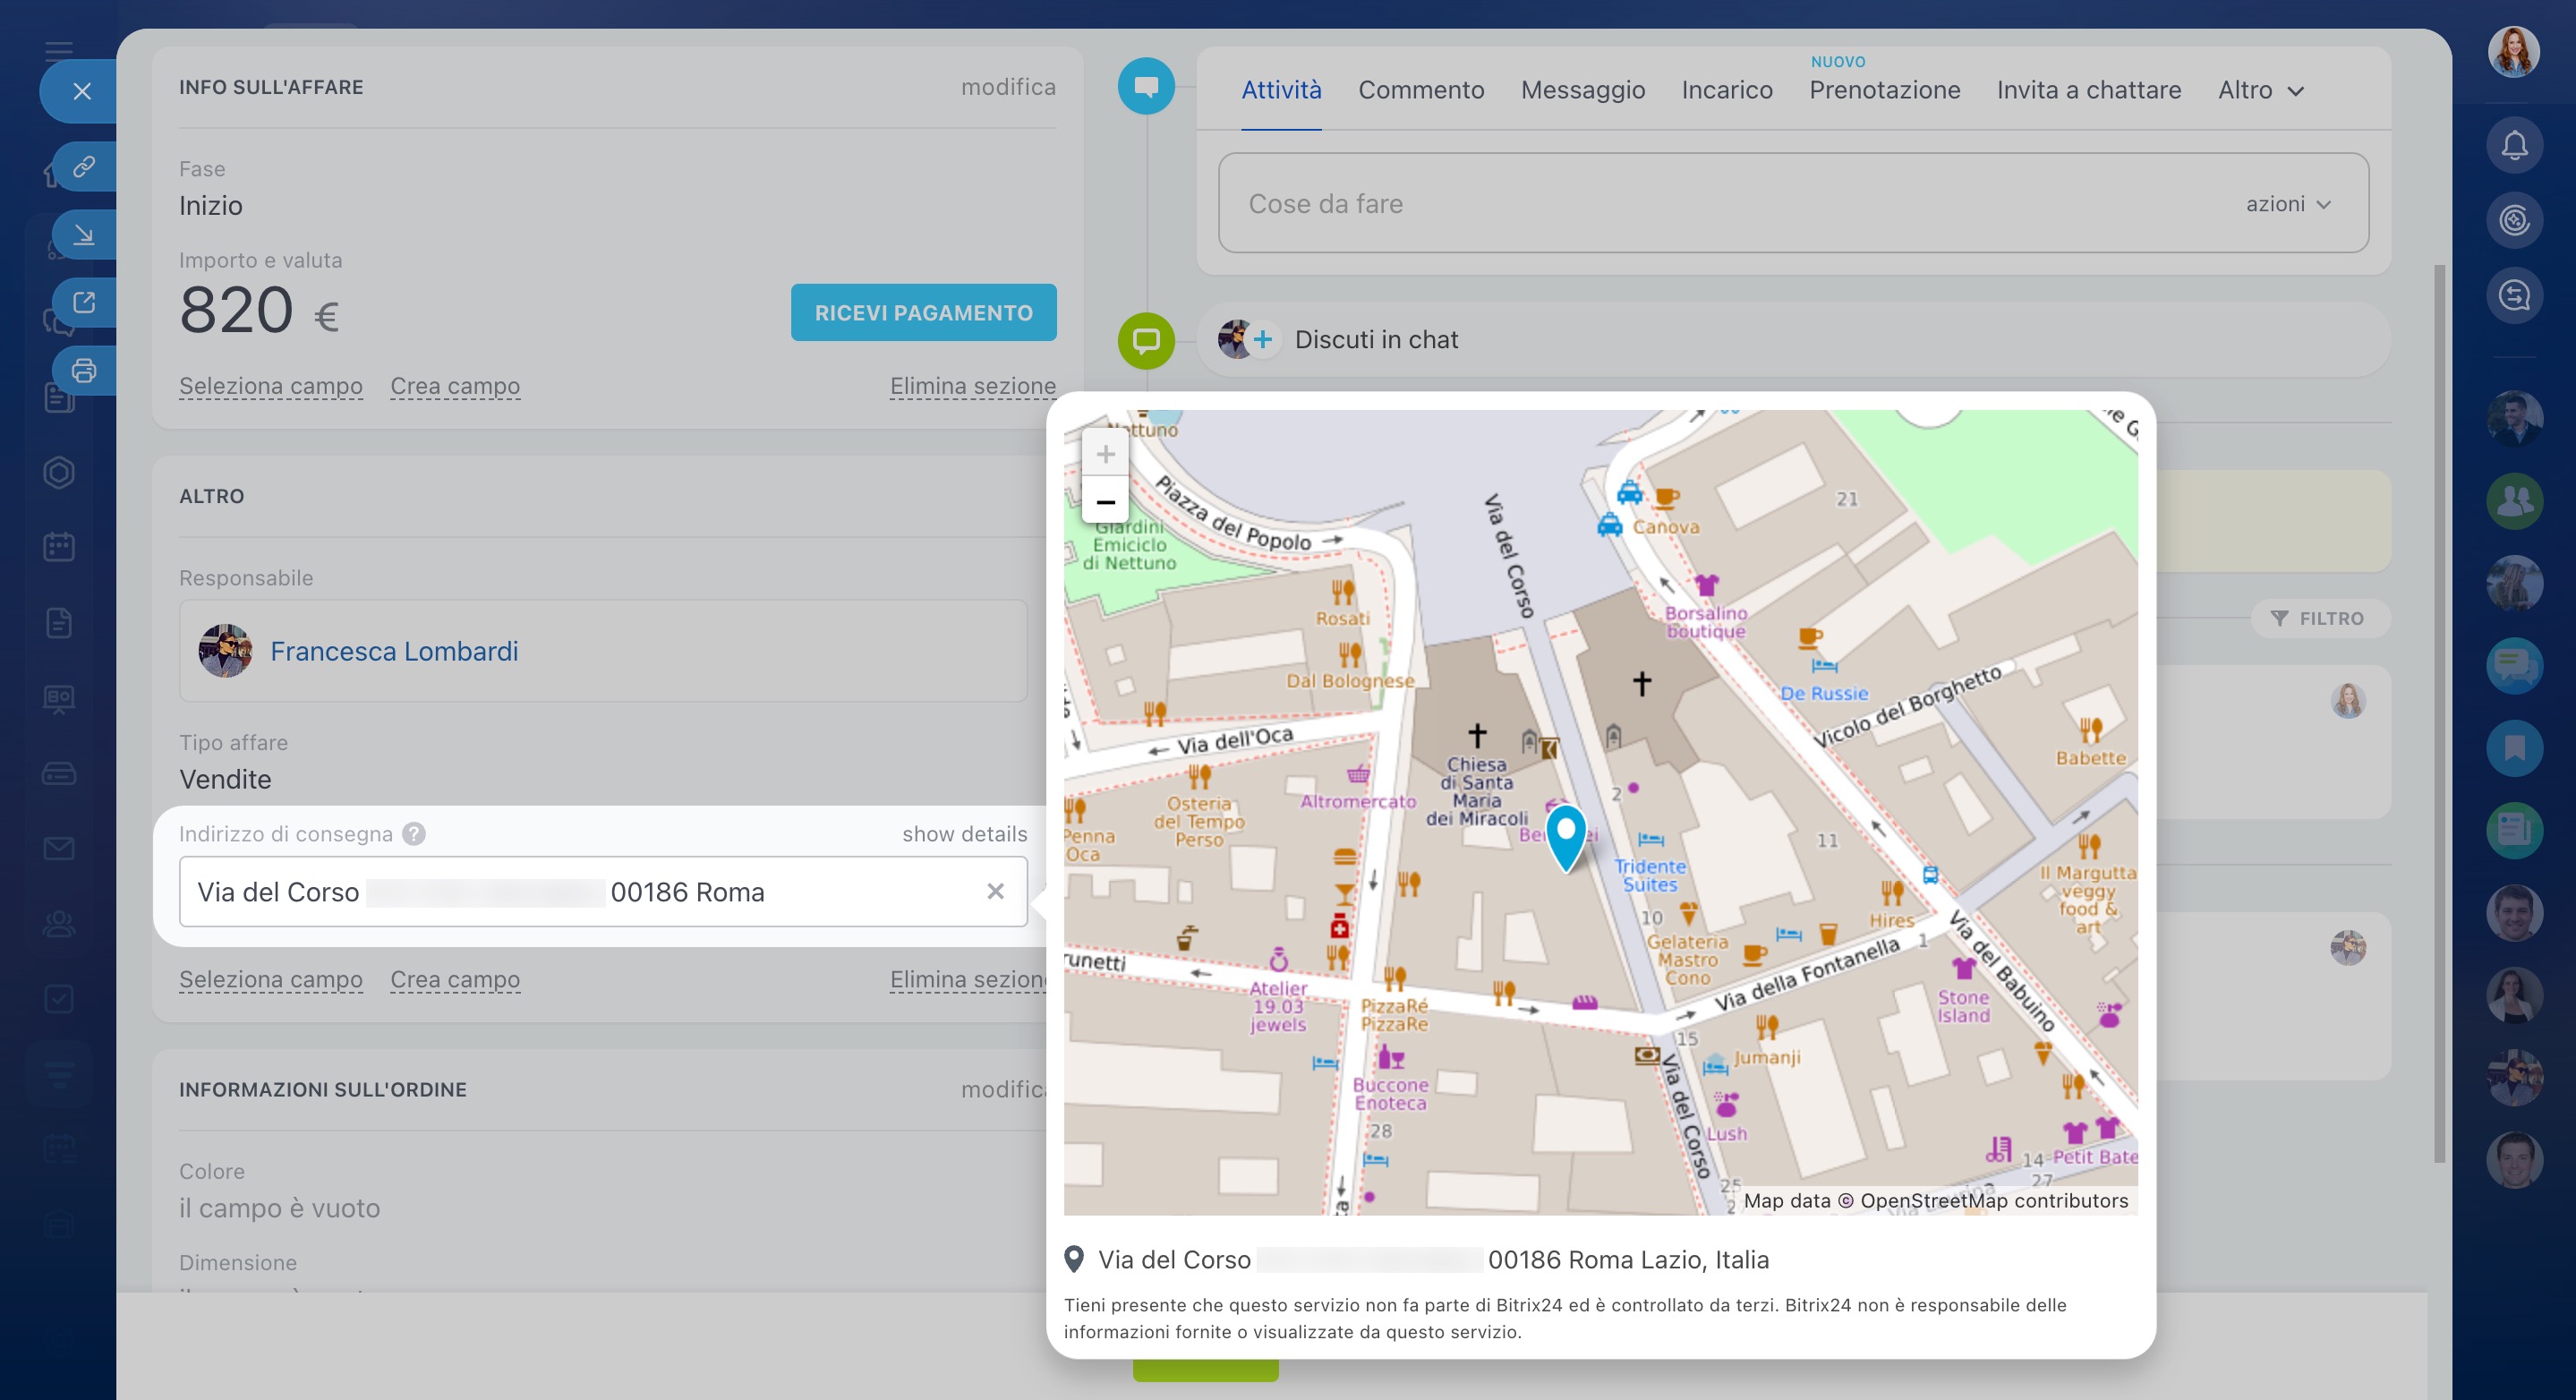Click modifica in the Info sull'affare section

pos(1008,87)
